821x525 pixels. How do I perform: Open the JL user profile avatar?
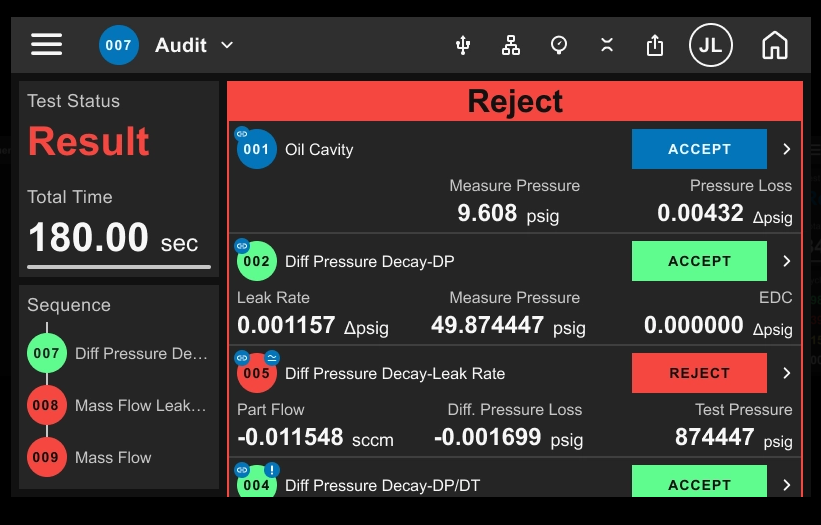click(711, 45)
